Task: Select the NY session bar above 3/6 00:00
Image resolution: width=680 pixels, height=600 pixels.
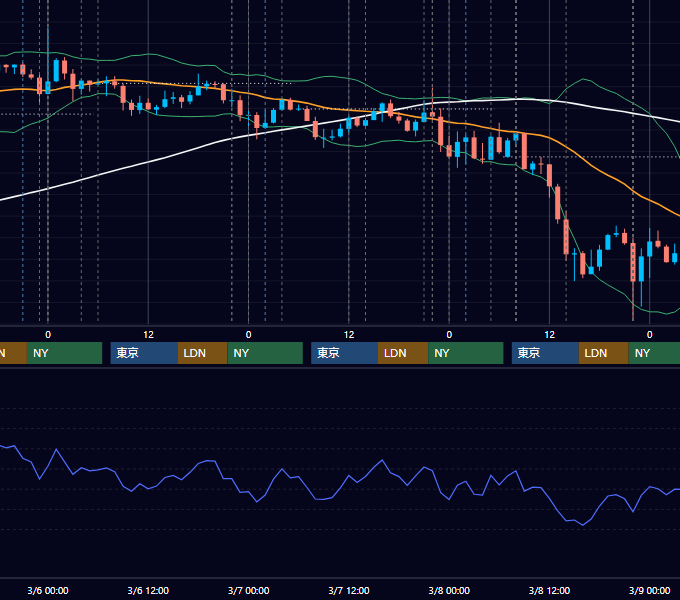Action: click(64, 353)
